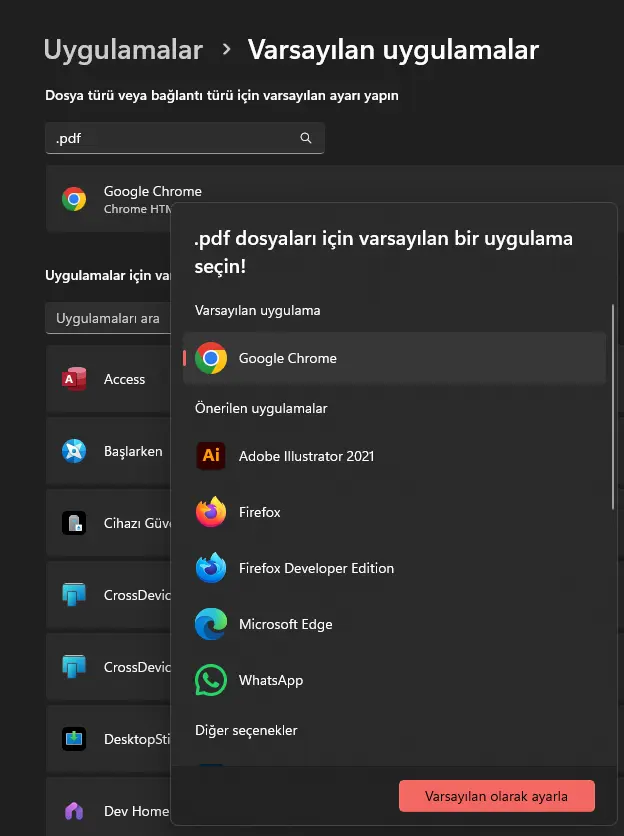Open the Access app icon
Image resolution: width=624 pixels, height=836 pixels.
point(74,379)
